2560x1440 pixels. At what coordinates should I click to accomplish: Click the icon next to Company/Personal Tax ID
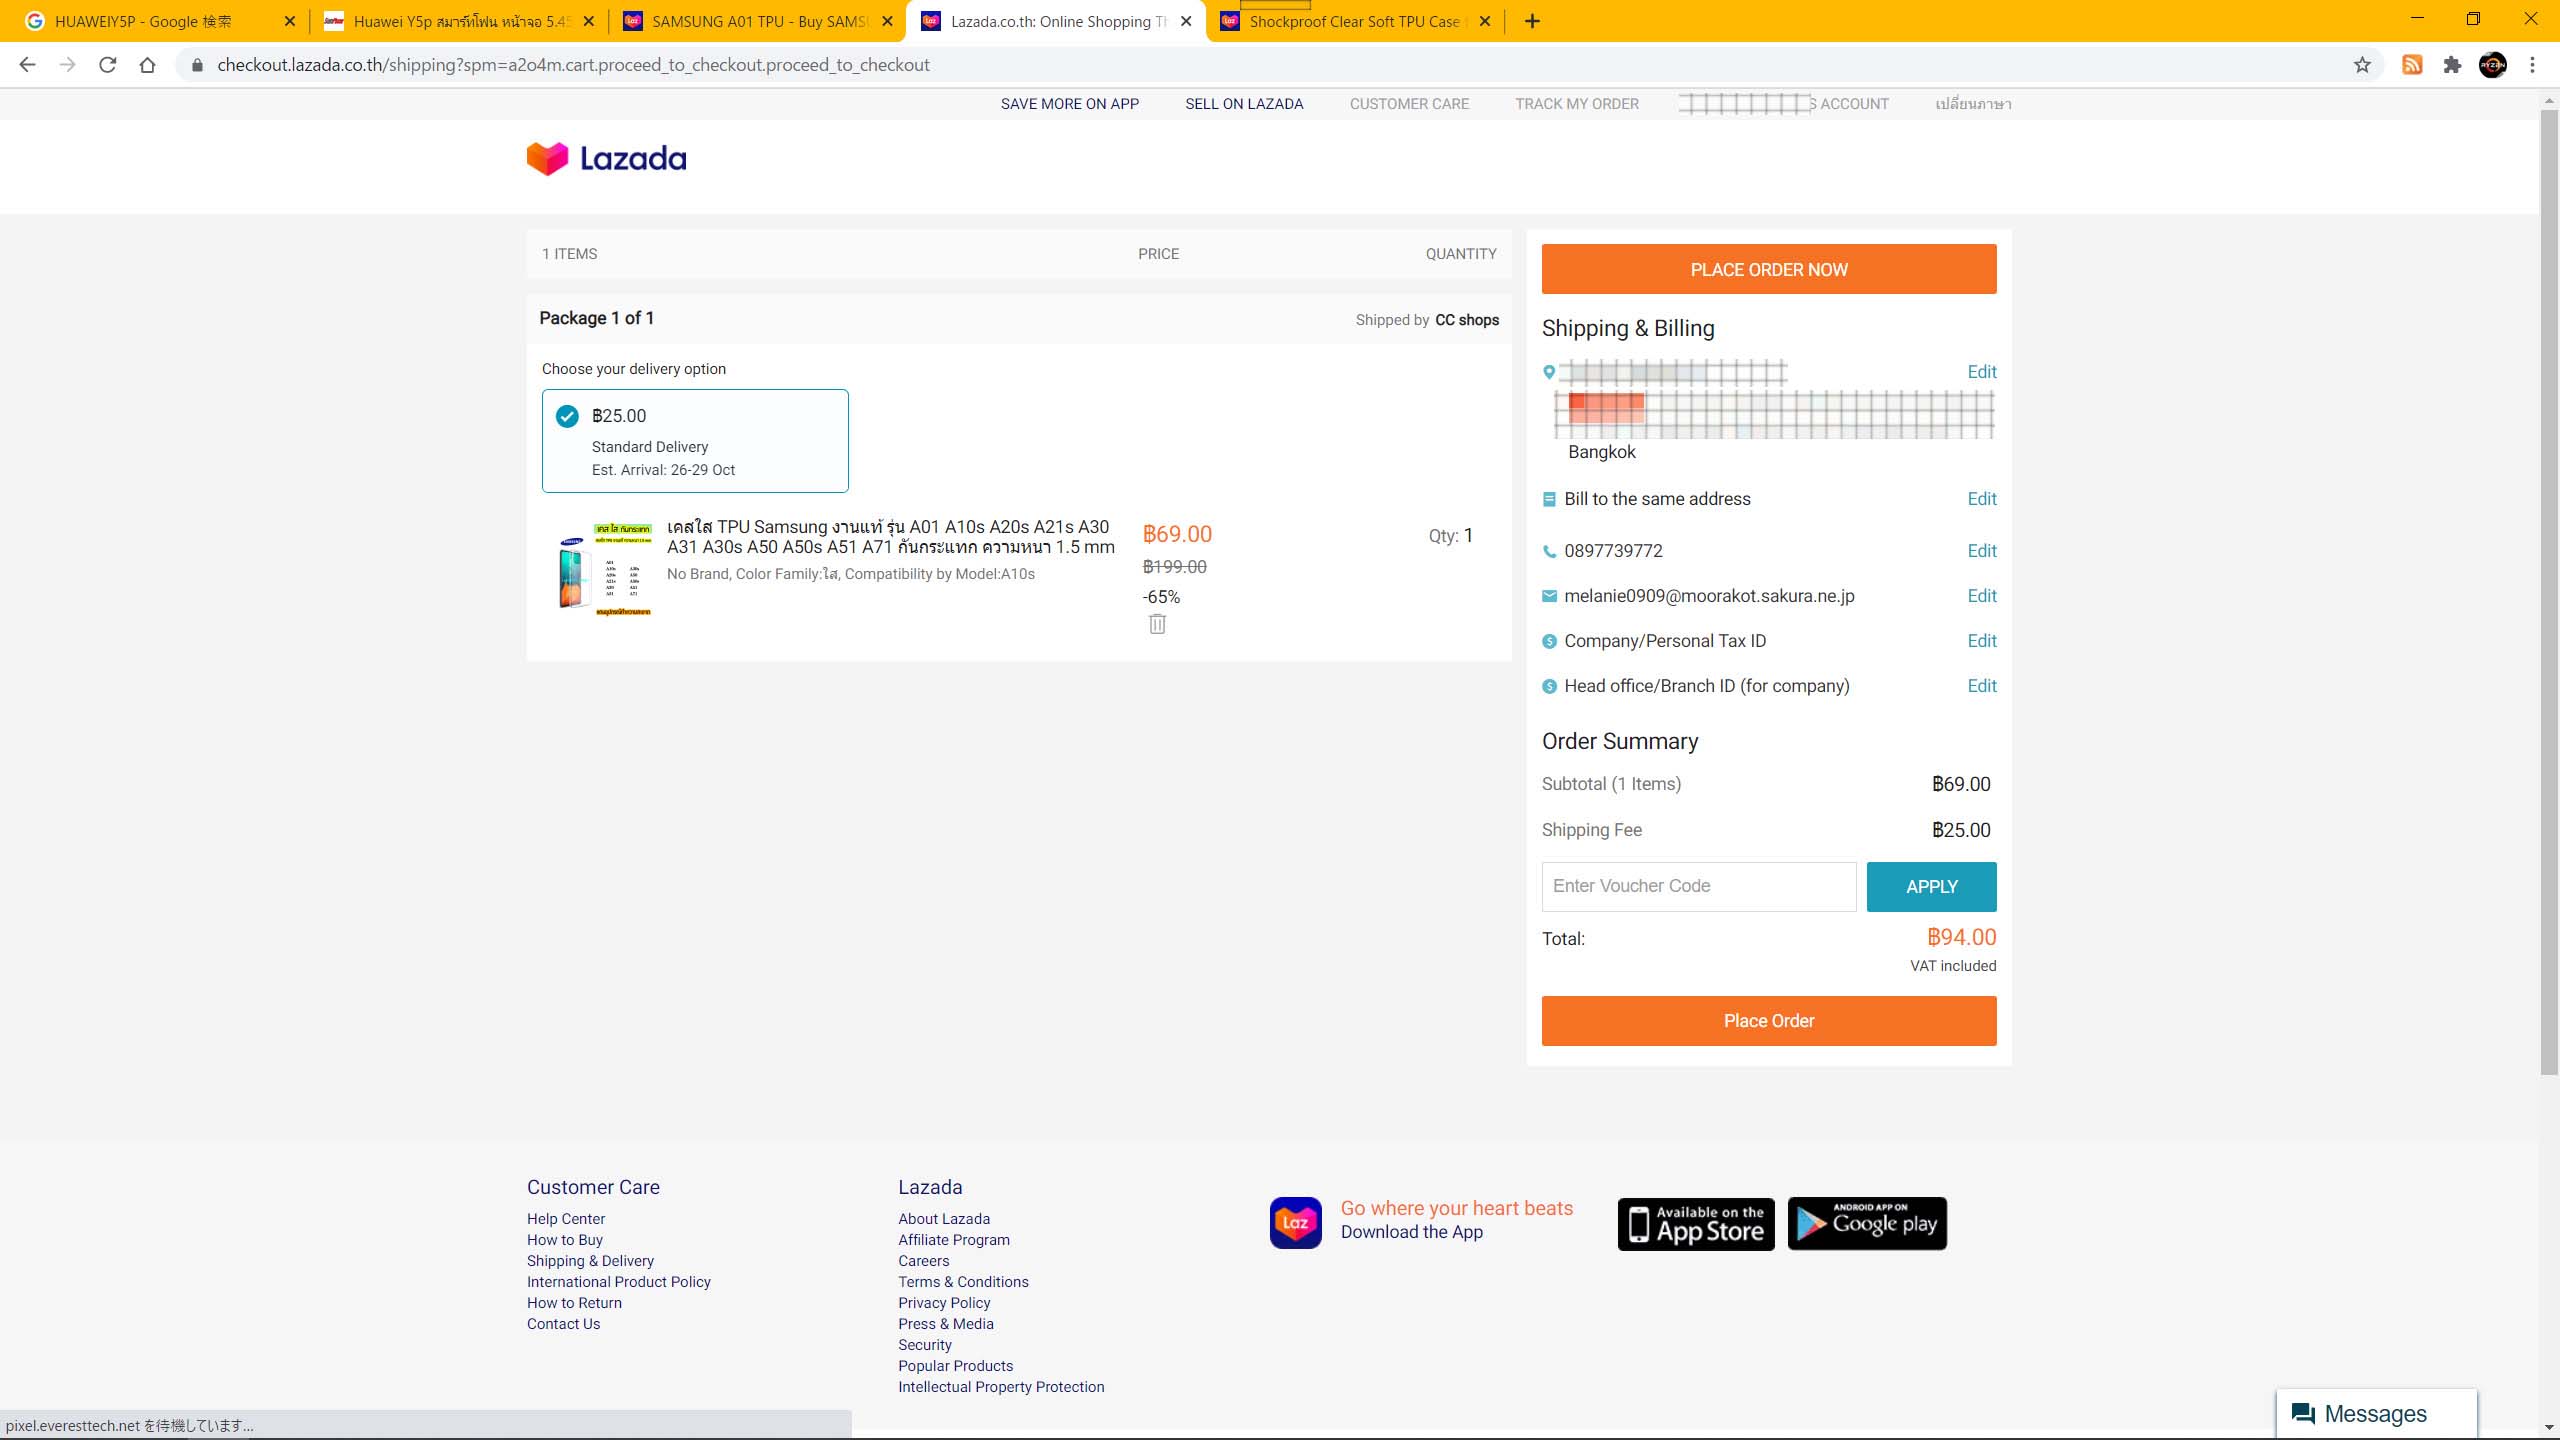tap(1549, 641)
